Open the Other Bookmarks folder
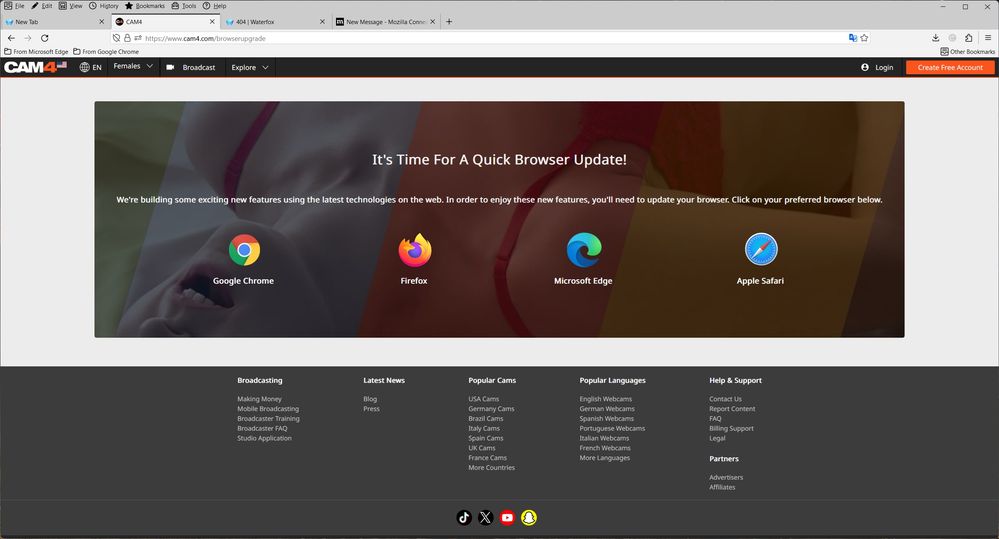This screenshot has width=999, height=539. (967, 52)
